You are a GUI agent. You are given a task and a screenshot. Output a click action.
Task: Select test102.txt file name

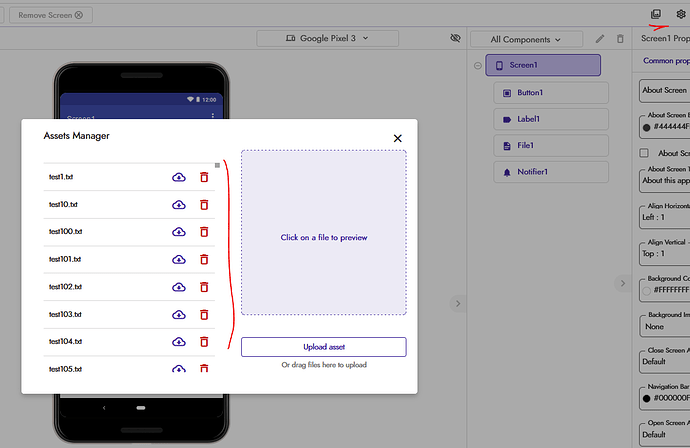(65, 287)
